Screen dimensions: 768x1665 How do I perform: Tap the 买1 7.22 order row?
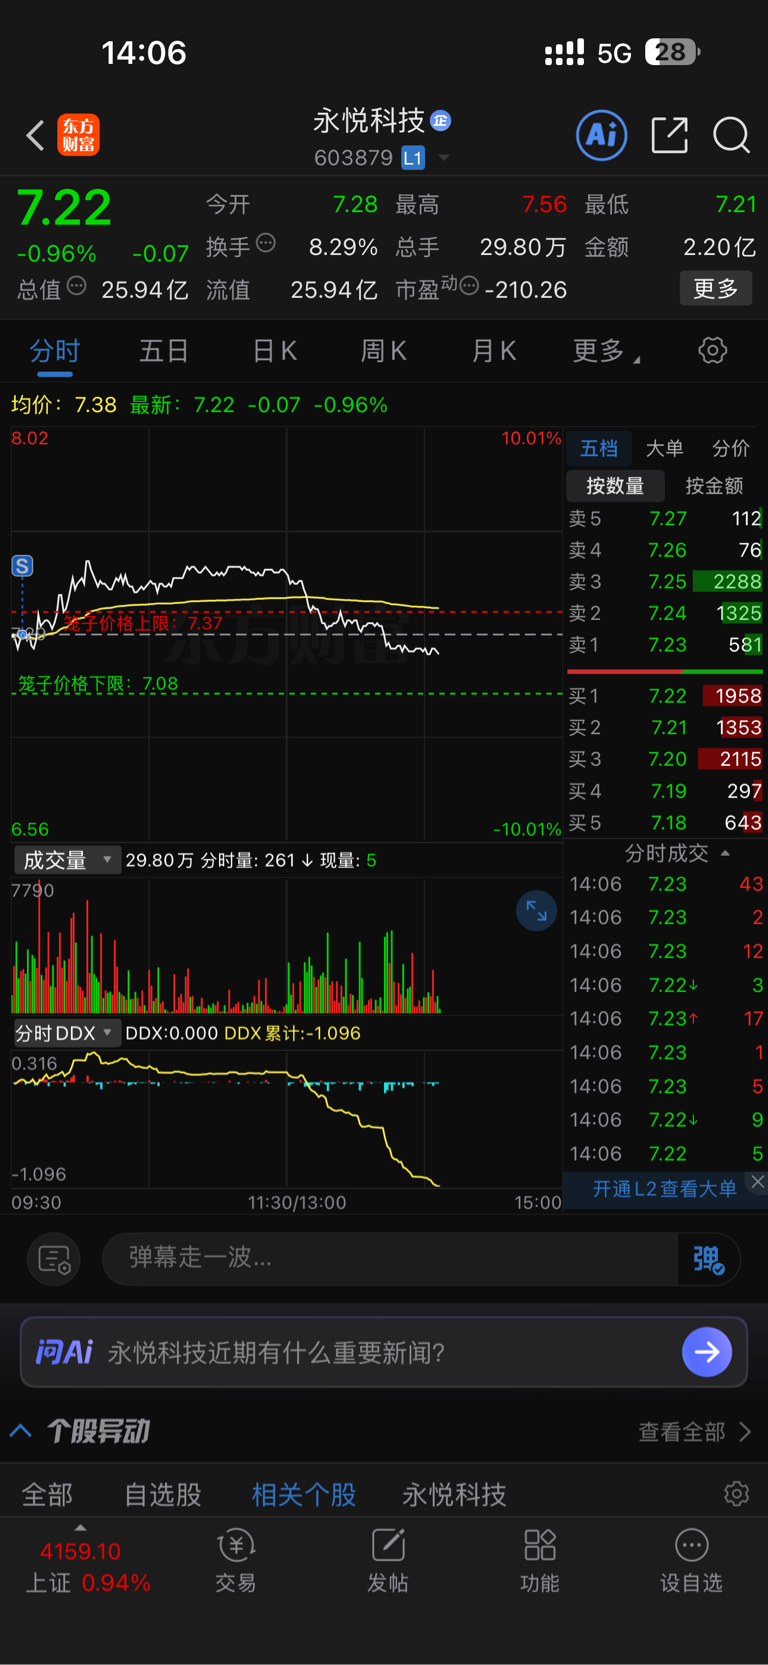665,696
